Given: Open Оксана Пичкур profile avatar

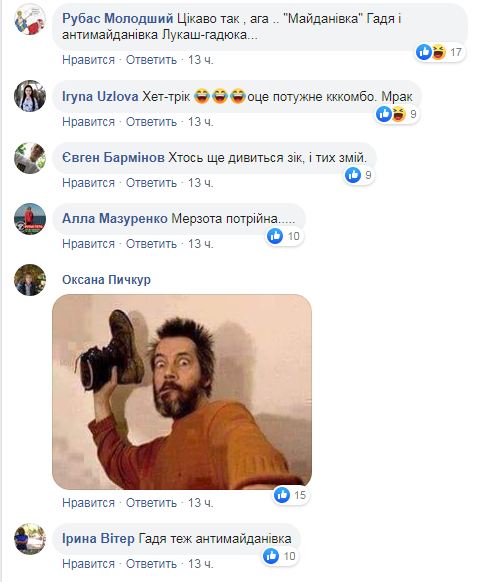Looking at the screenshot, I should (x=30, y=280).
